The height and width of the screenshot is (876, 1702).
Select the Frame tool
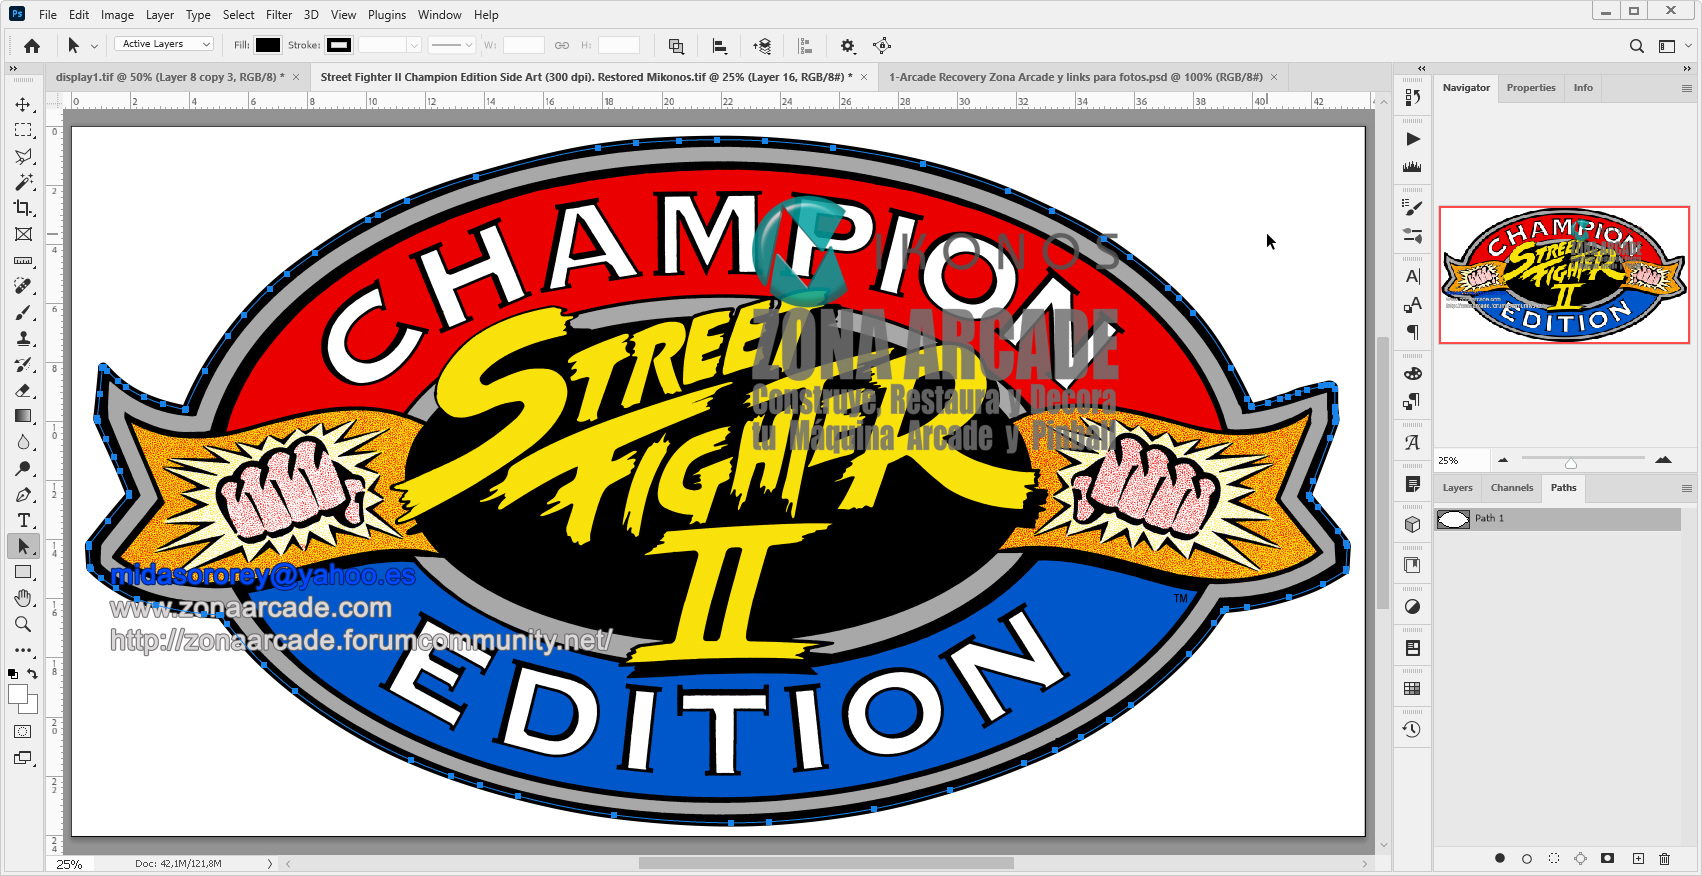point(23,234)
